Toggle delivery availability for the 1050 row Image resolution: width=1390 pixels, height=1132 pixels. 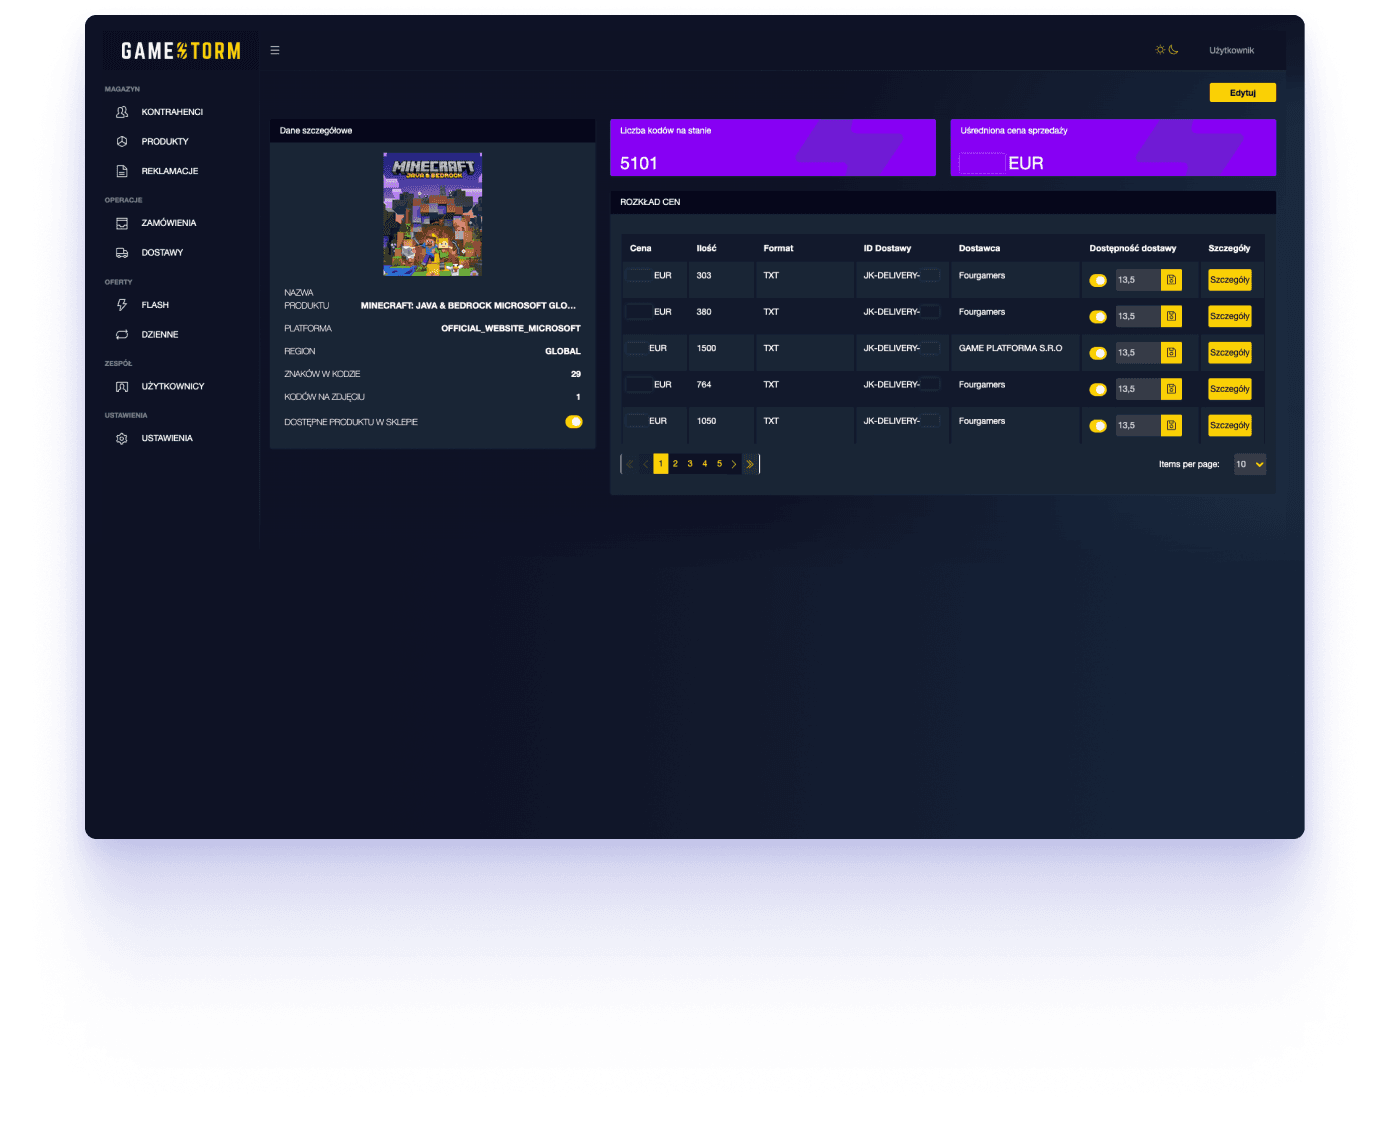[1098, 426]
